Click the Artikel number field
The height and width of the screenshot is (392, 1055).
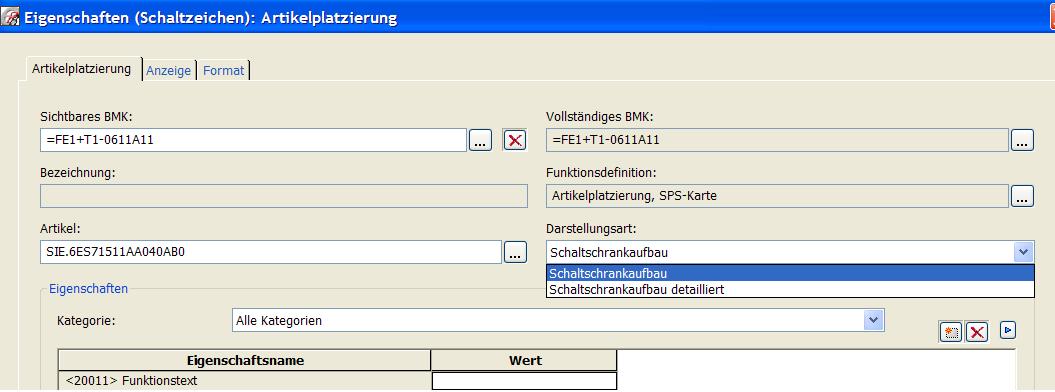pos(271,252)
